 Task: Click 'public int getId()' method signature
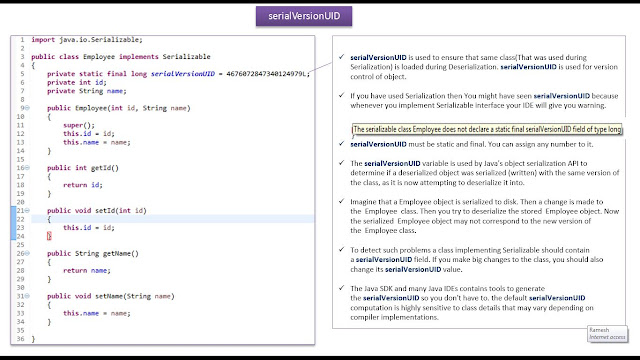click(x=83, y=168)
